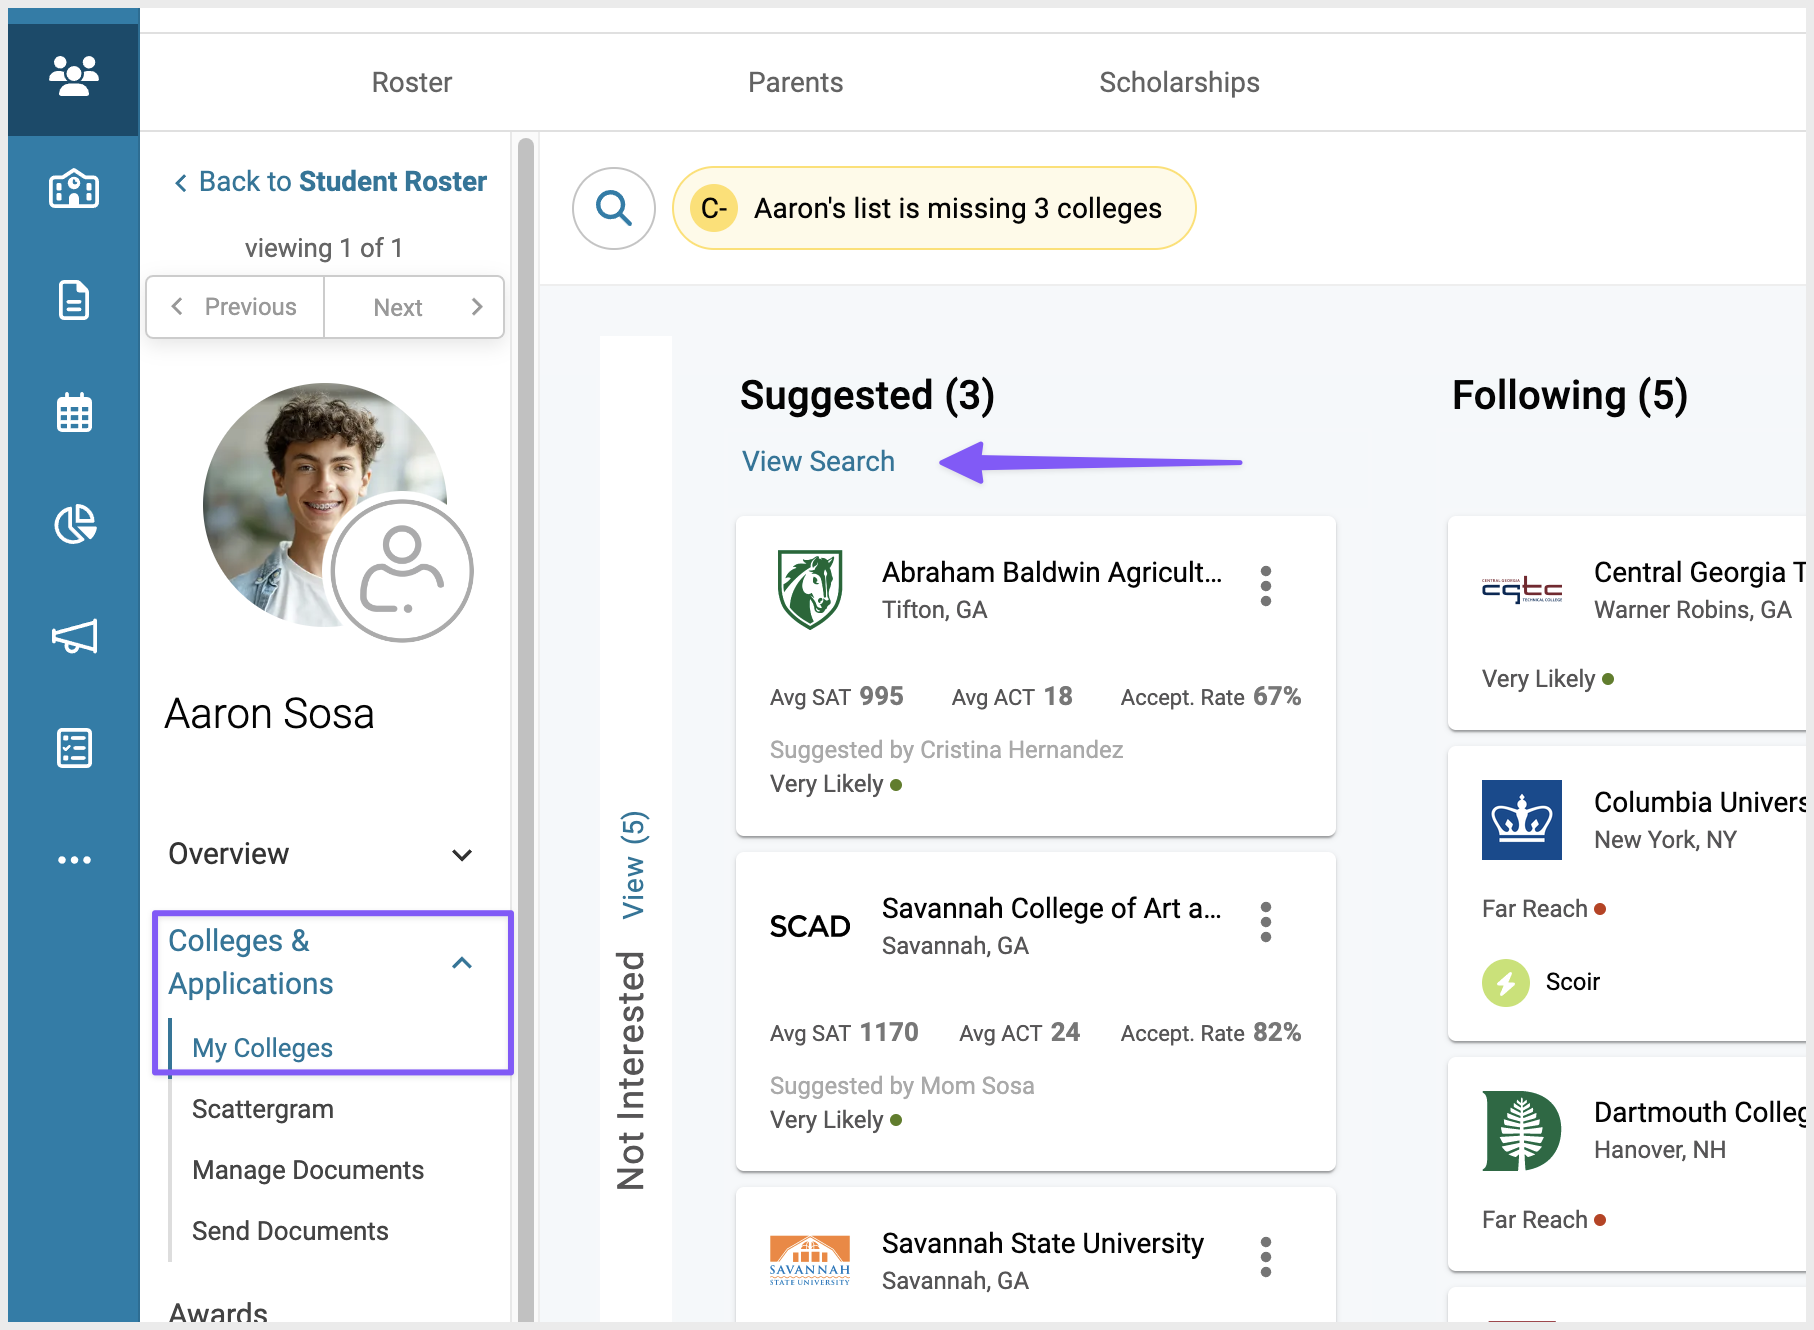Click the View Search link
The height and width of the screenshot is (1330, 1814).
(818, 462)
